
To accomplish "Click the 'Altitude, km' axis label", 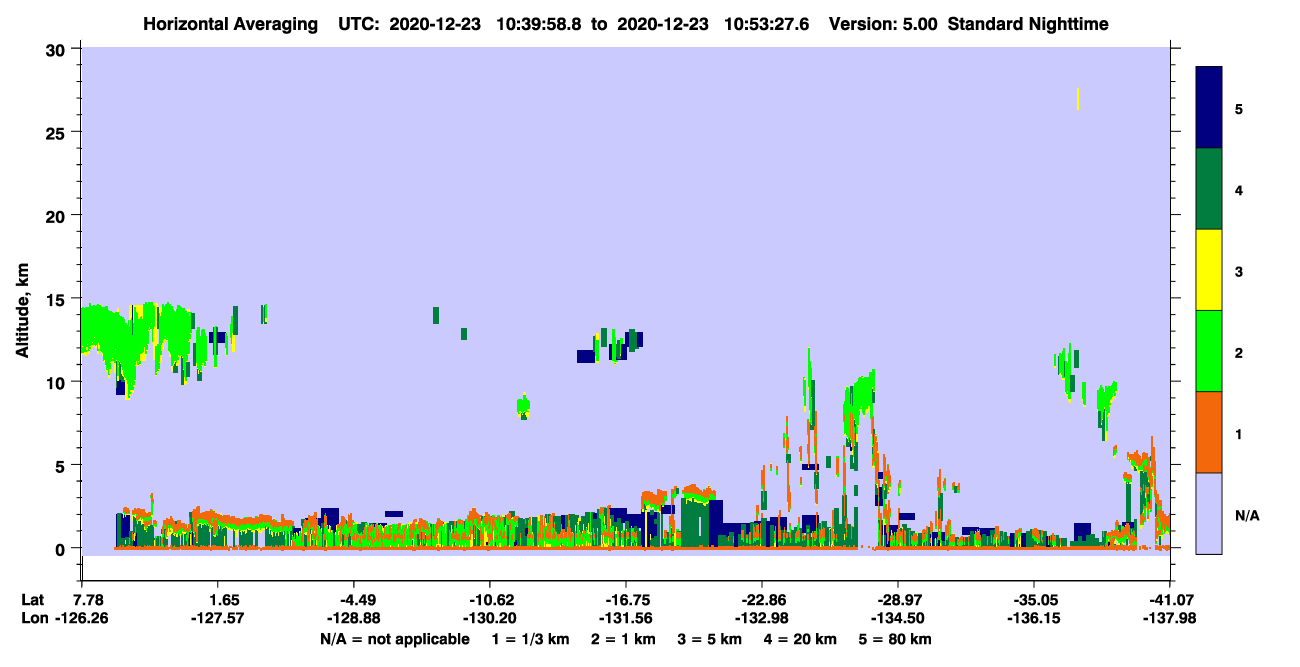I will (22, 312).
